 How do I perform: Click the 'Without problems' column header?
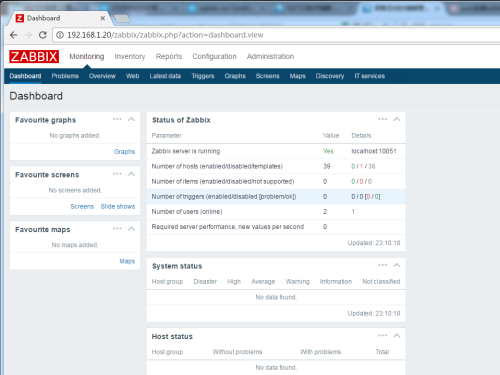point(237,352)
